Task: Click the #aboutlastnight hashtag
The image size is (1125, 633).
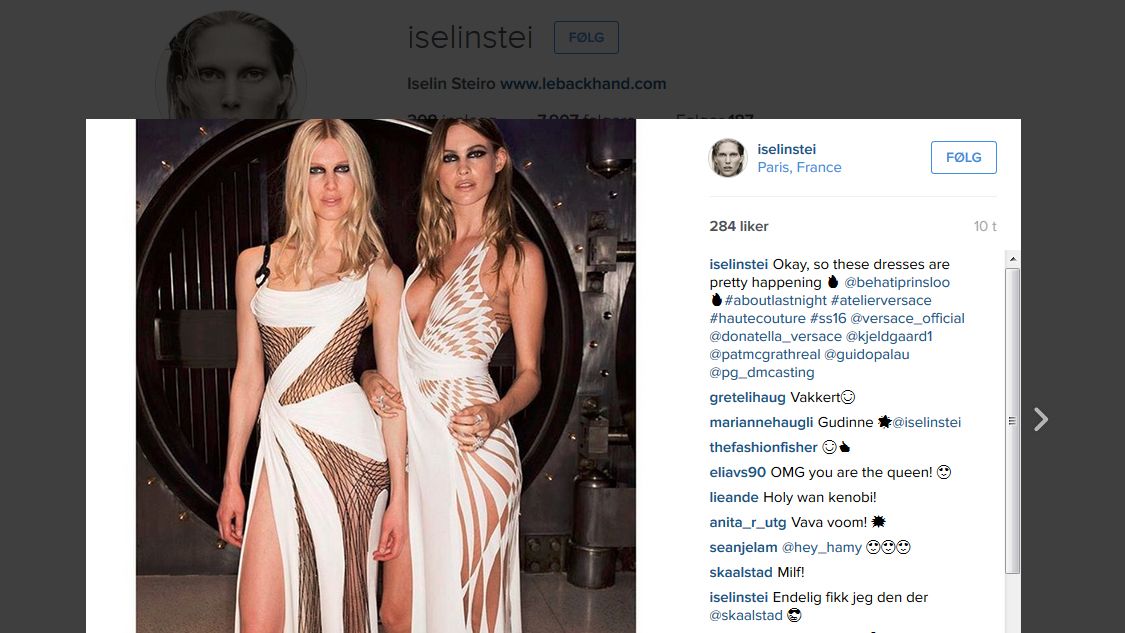Action: (776, 300)
